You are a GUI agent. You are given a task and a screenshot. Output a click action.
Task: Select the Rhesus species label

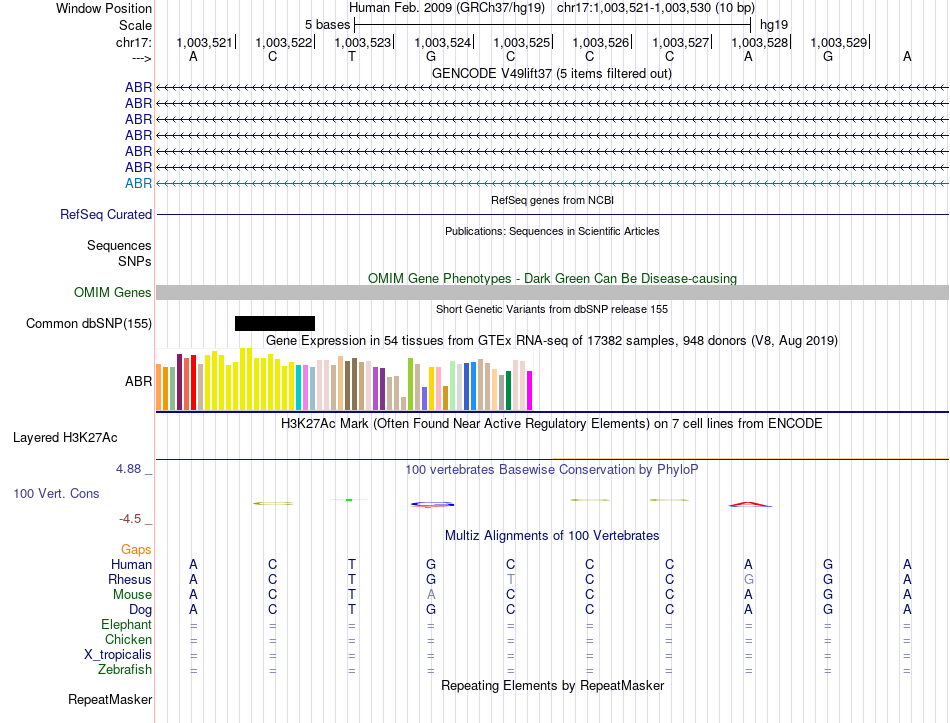pyautogui.click(x=130, y=579)
